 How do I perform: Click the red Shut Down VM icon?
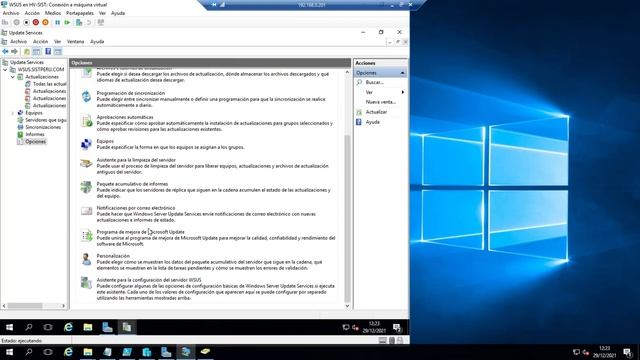coord(36,22)
